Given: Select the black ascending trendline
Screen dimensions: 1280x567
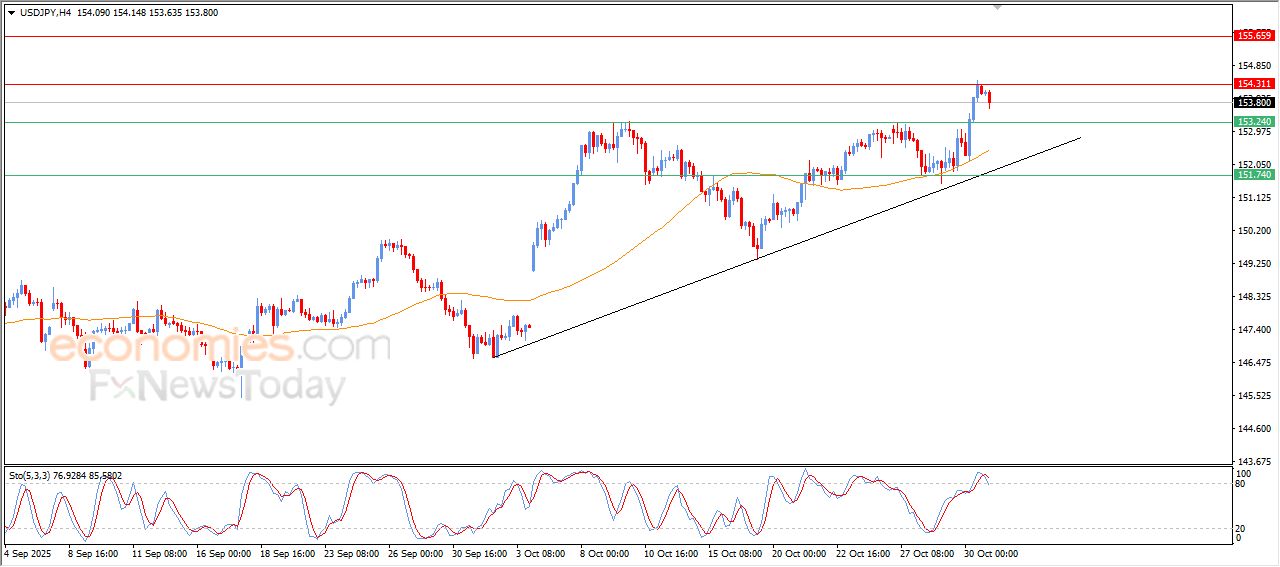Looking at the screenshot, I should click(x=787, y=246).
